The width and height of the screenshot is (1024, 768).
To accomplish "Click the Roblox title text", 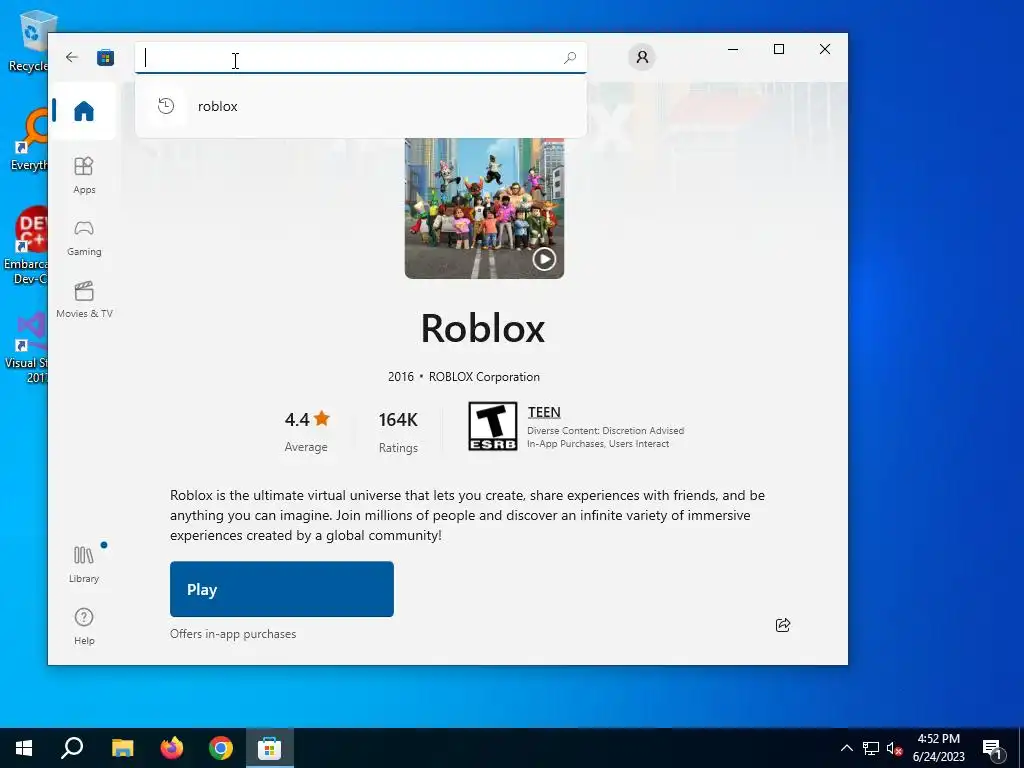I will 483,328.
